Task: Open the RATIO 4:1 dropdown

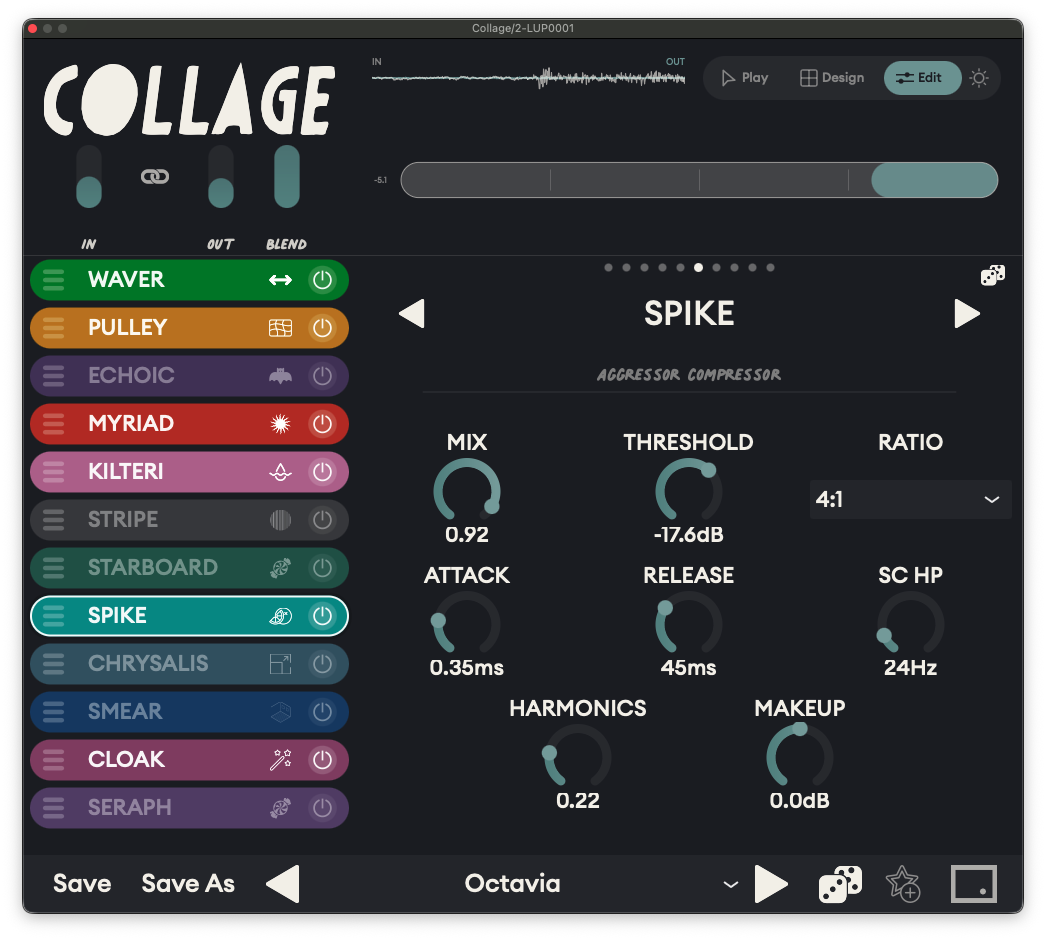Action: [910, 499]
